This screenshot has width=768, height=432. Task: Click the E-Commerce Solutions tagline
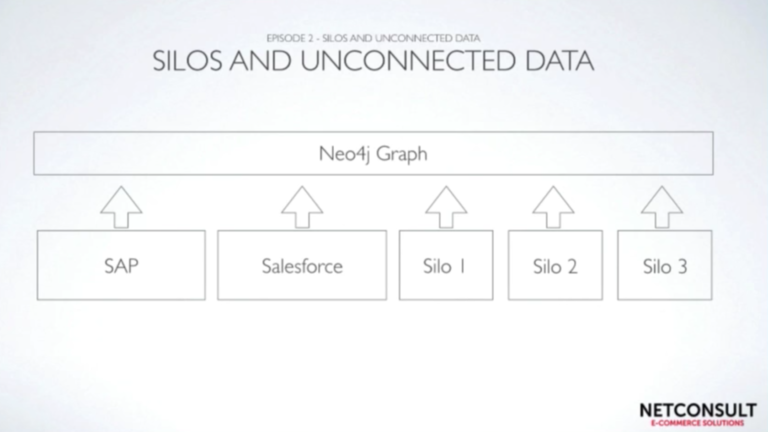coord(697,423)
